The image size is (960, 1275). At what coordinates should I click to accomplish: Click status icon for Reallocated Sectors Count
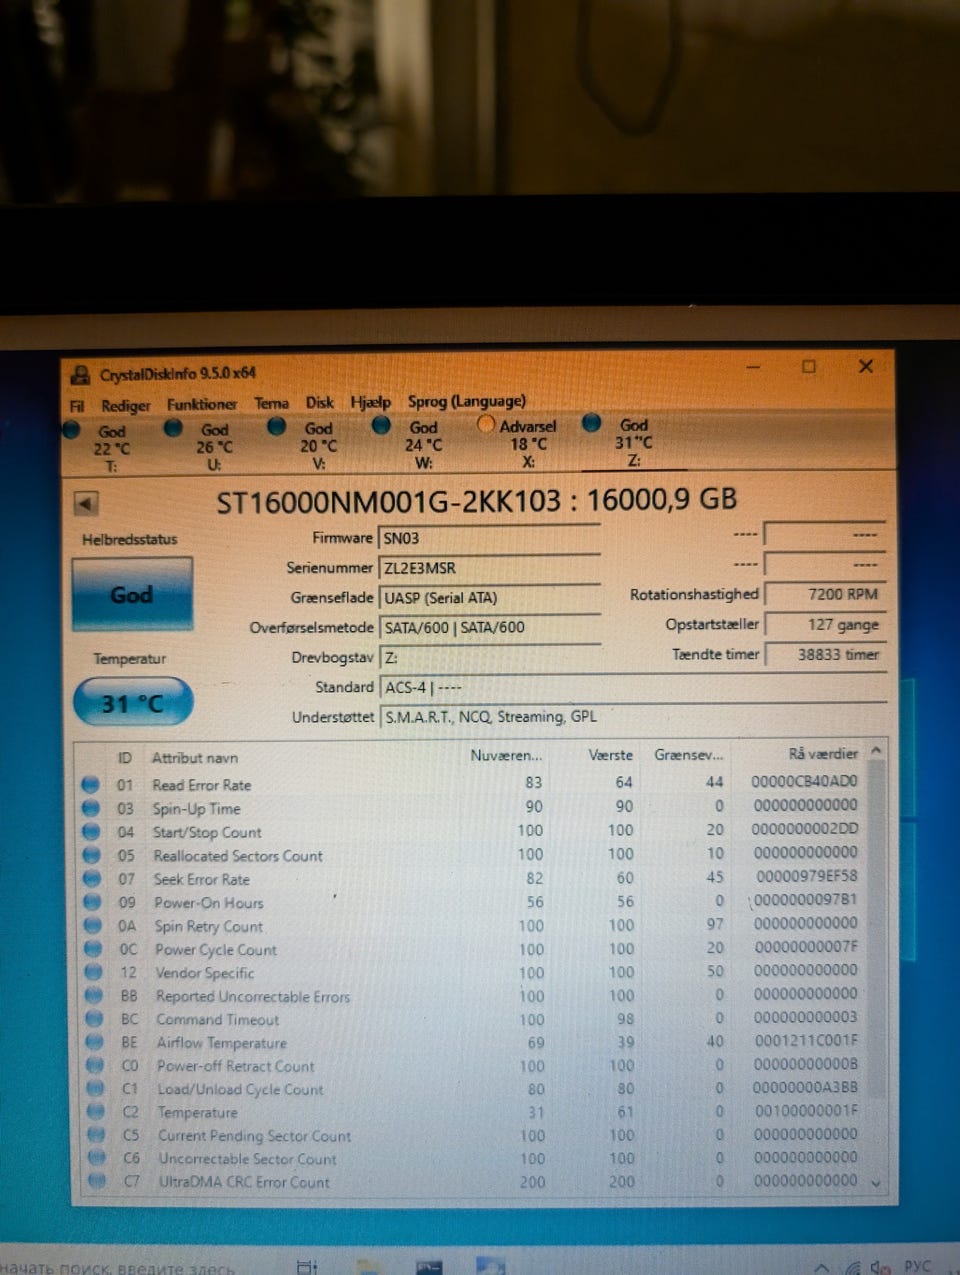(x=91, y=855)
